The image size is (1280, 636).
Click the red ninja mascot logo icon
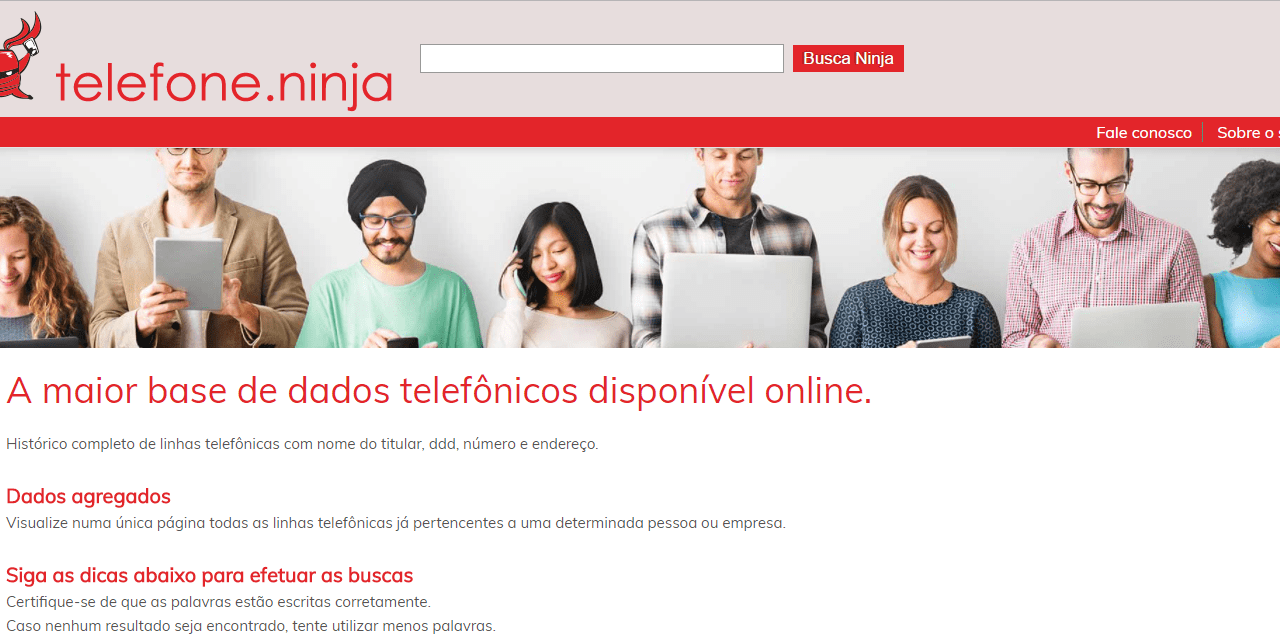click(x=20, y=56)
